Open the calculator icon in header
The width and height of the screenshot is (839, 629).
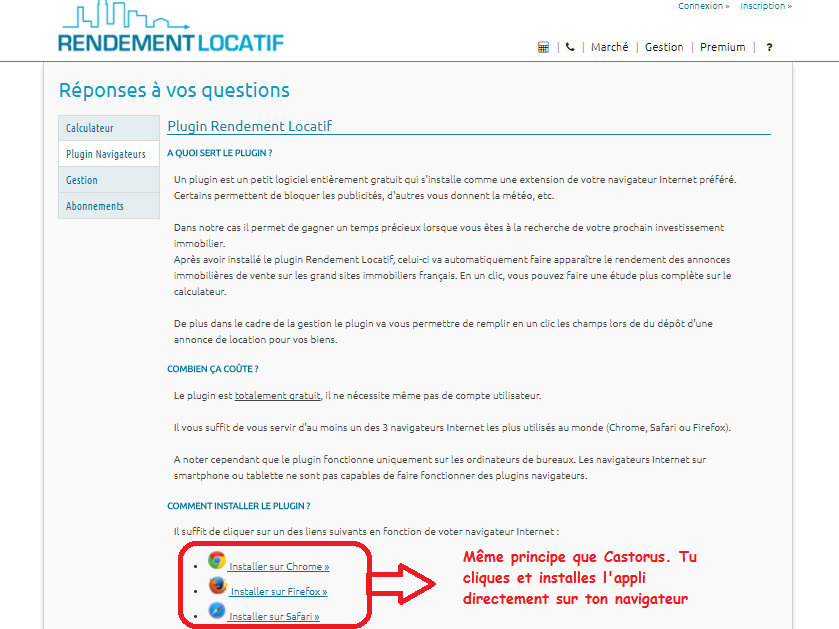tap(543, 47)
